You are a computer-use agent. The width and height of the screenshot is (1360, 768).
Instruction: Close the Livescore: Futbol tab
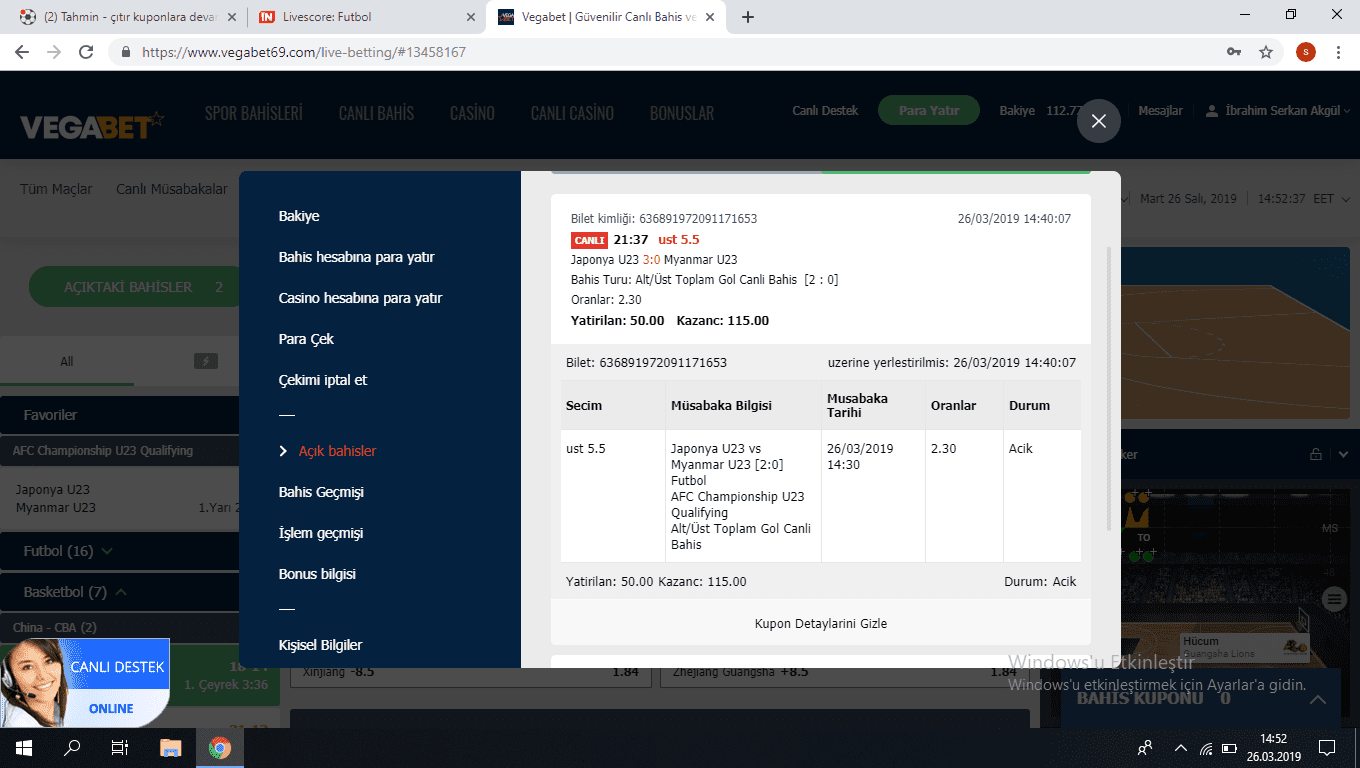[x=471, y=17]
